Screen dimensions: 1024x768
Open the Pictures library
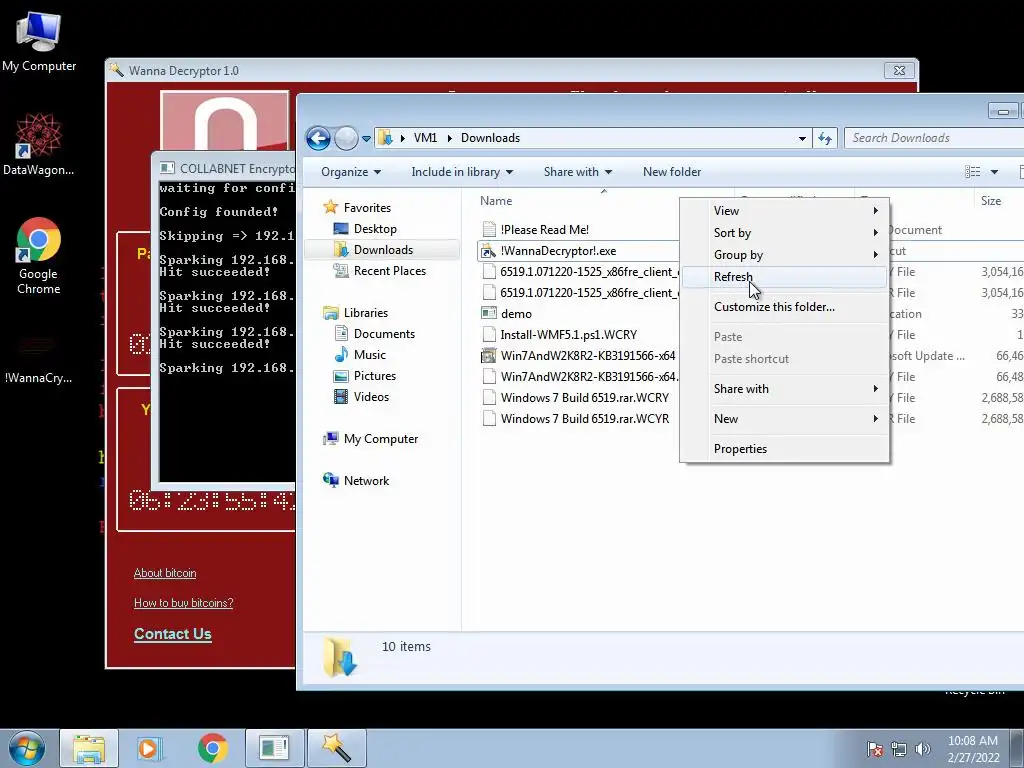(374, 376)
